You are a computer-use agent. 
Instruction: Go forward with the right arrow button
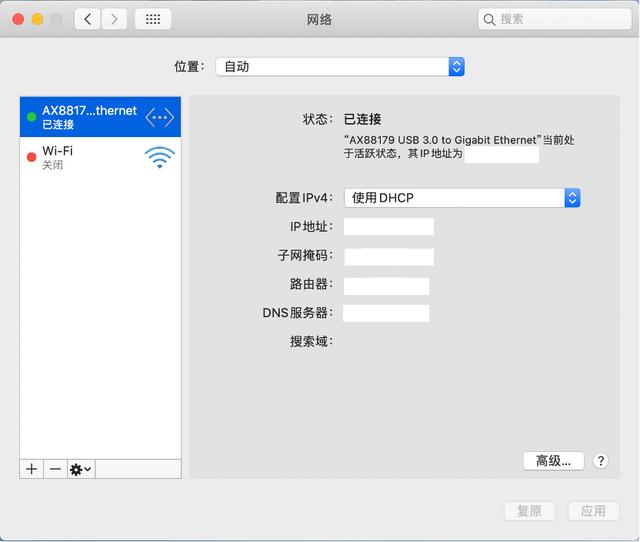pos(114,19)
